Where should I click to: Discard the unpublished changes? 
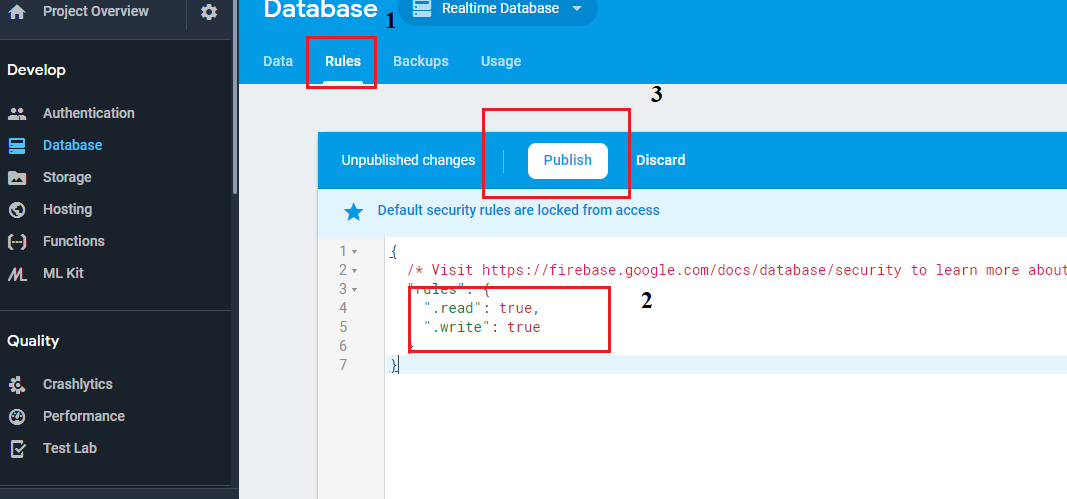coord(660,161)
